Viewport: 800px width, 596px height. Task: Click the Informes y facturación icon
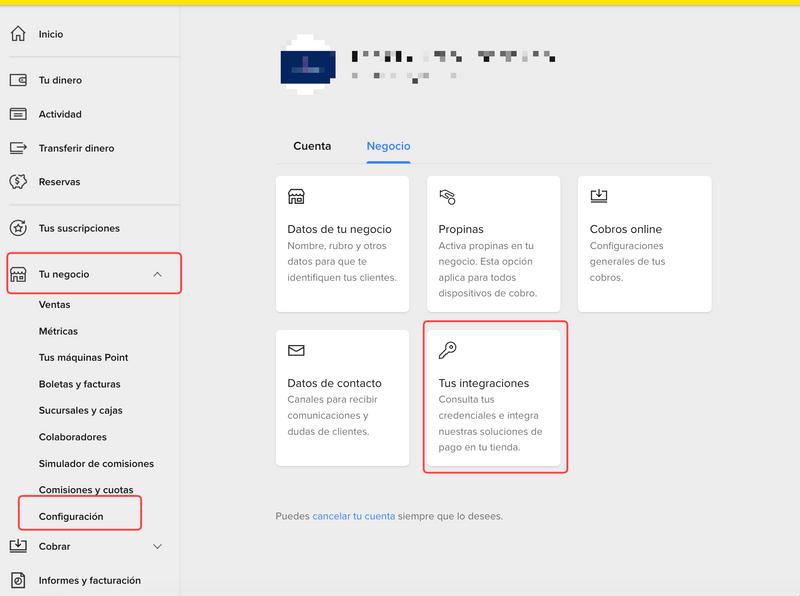pyautogui.click(x=17, y=580)
